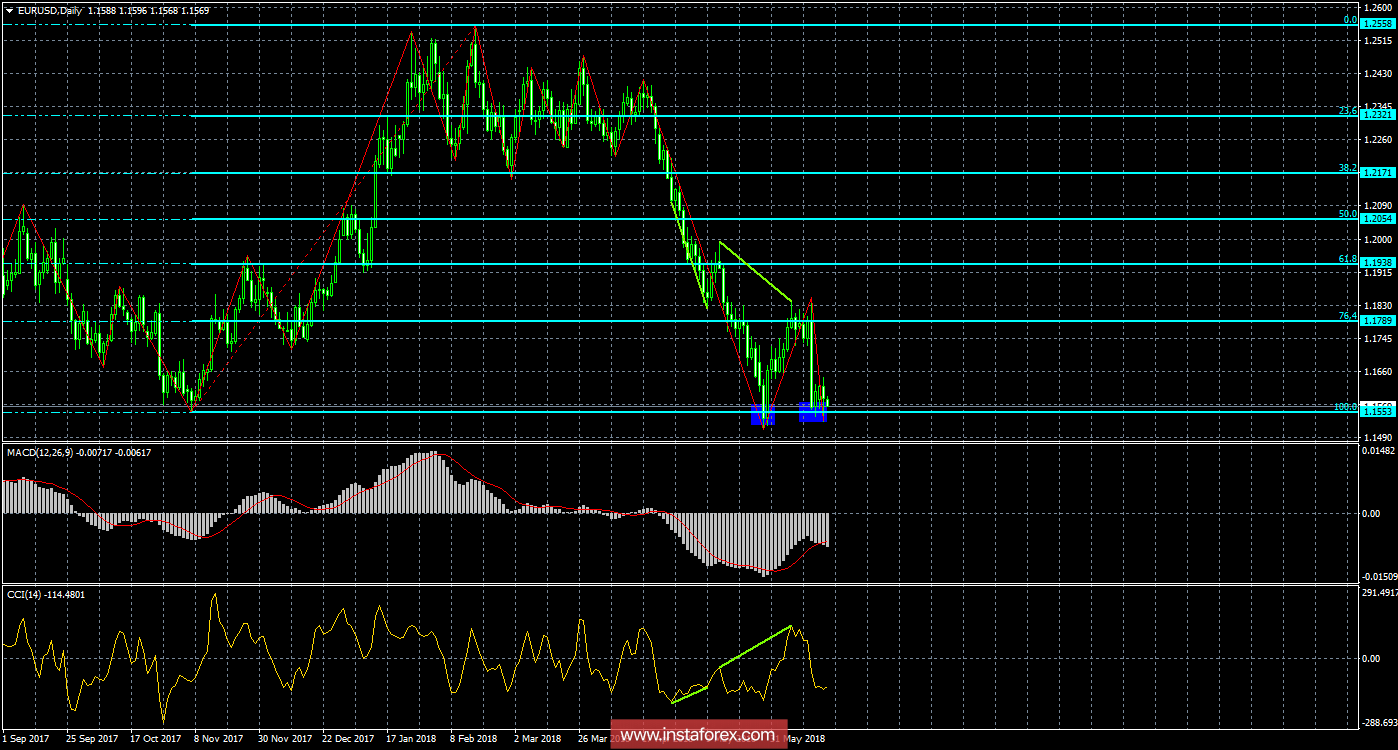The image size is (1398, 750).
Task: Select the 1.1789 Fibonacci price tag
Action: (1377, 321)
